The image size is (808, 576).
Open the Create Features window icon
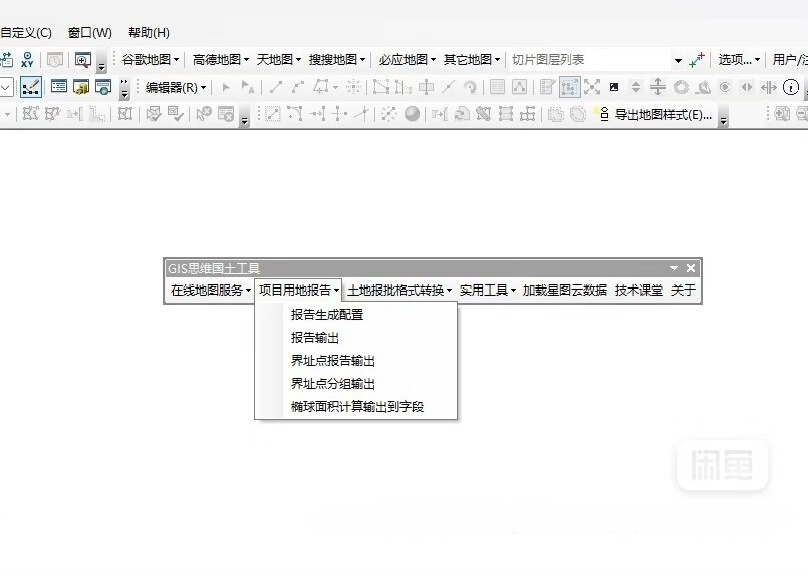(x=547, y=87)
